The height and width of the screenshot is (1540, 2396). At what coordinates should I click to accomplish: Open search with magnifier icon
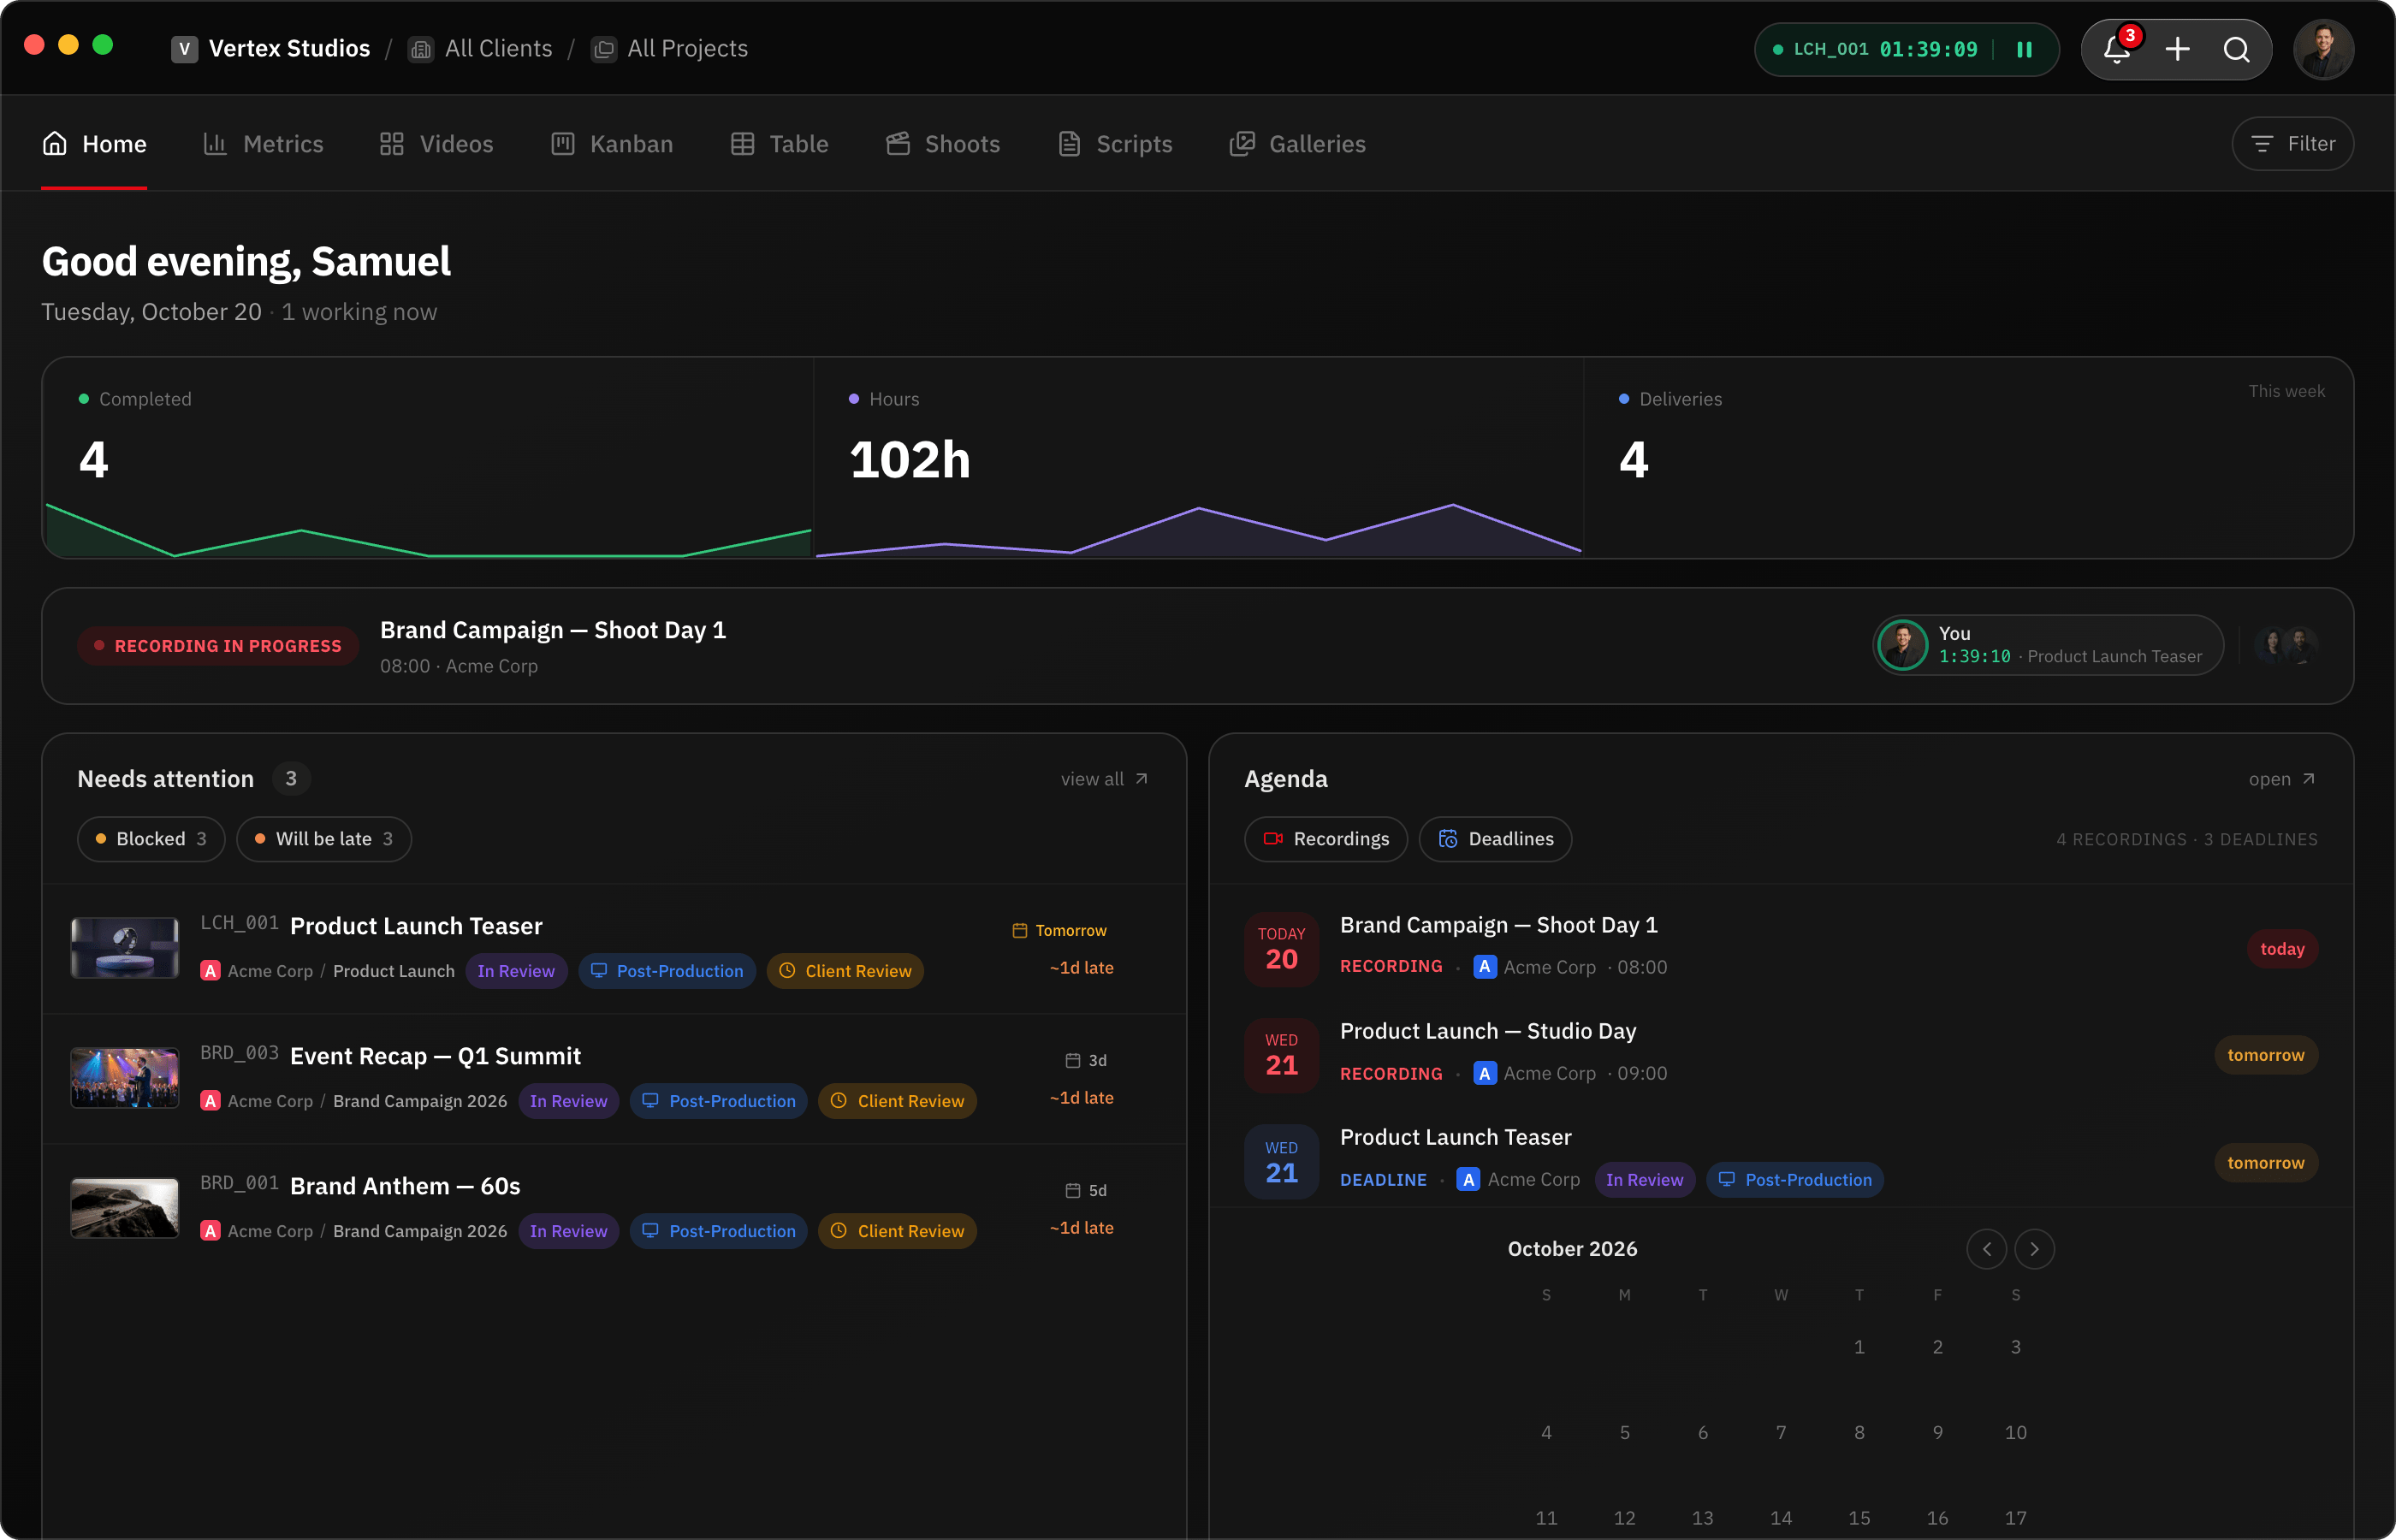click(x=2237, y=49)
